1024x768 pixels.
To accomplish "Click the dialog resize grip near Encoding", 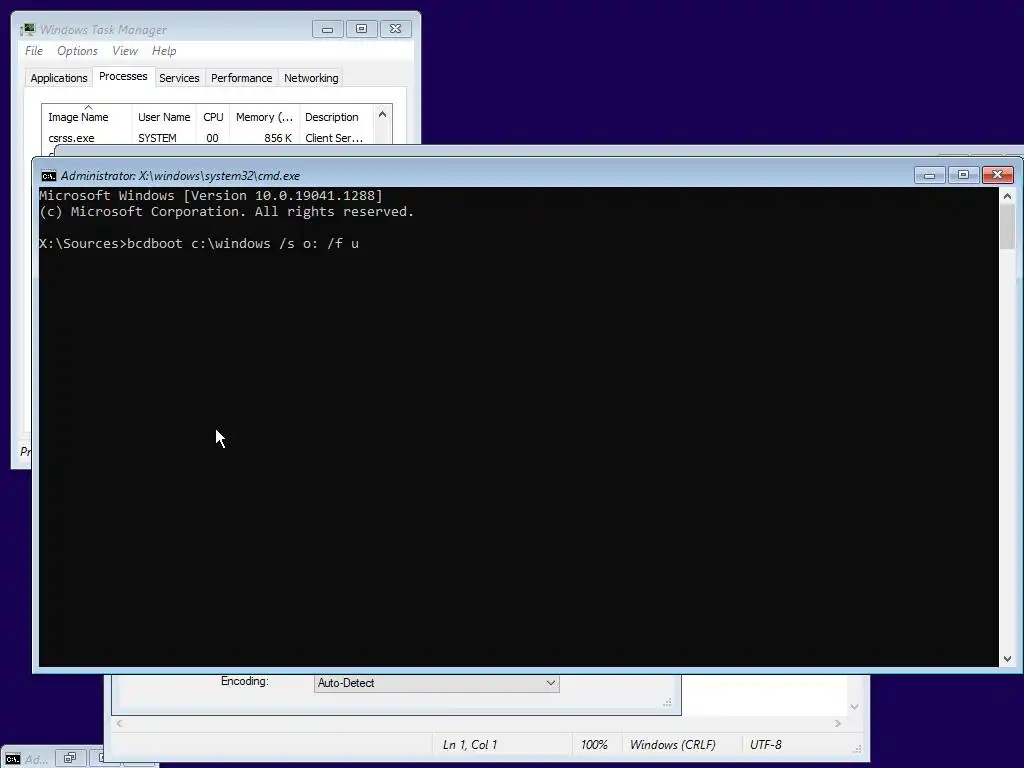I will coord(667,703).
